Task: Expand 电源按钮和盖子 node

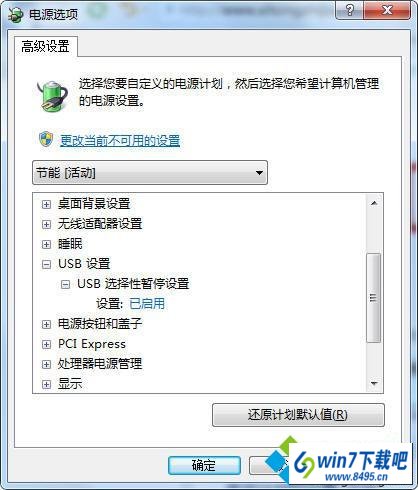Action: (46, 324)
